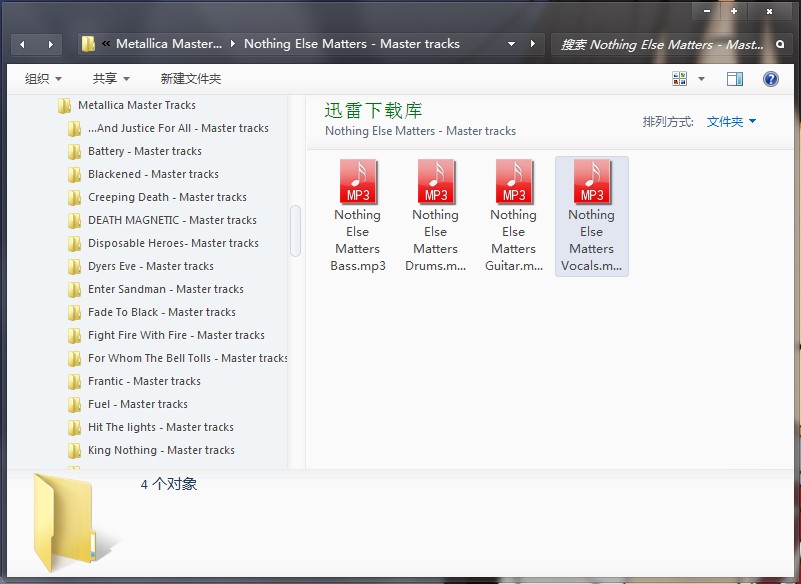Open the Nothing Else Matters Bass.mp3 file icon
Screen dimensions: 801x584
(x=358, y=182)
